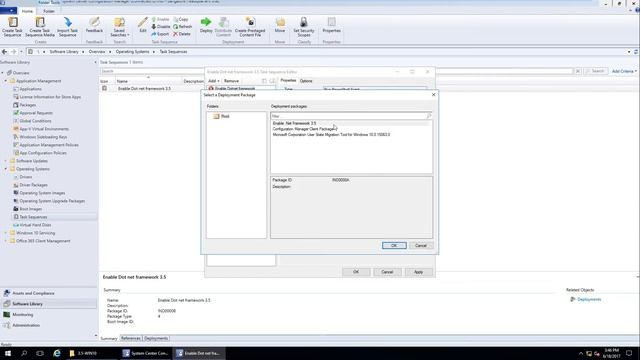Screen dimensions: 640x360
Task: Switch to Deployments tab at bottom
Action: coord(156,338)
